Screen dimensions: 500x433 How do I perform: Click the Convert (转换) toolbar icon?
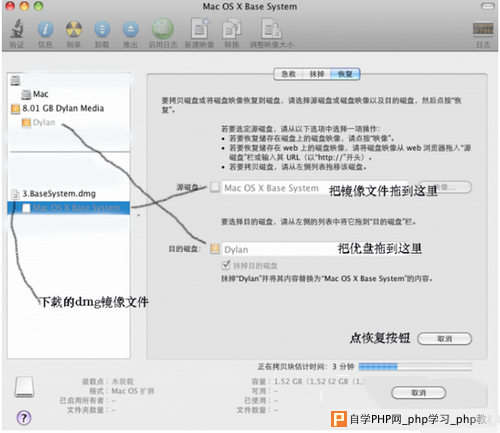(232, 29)
